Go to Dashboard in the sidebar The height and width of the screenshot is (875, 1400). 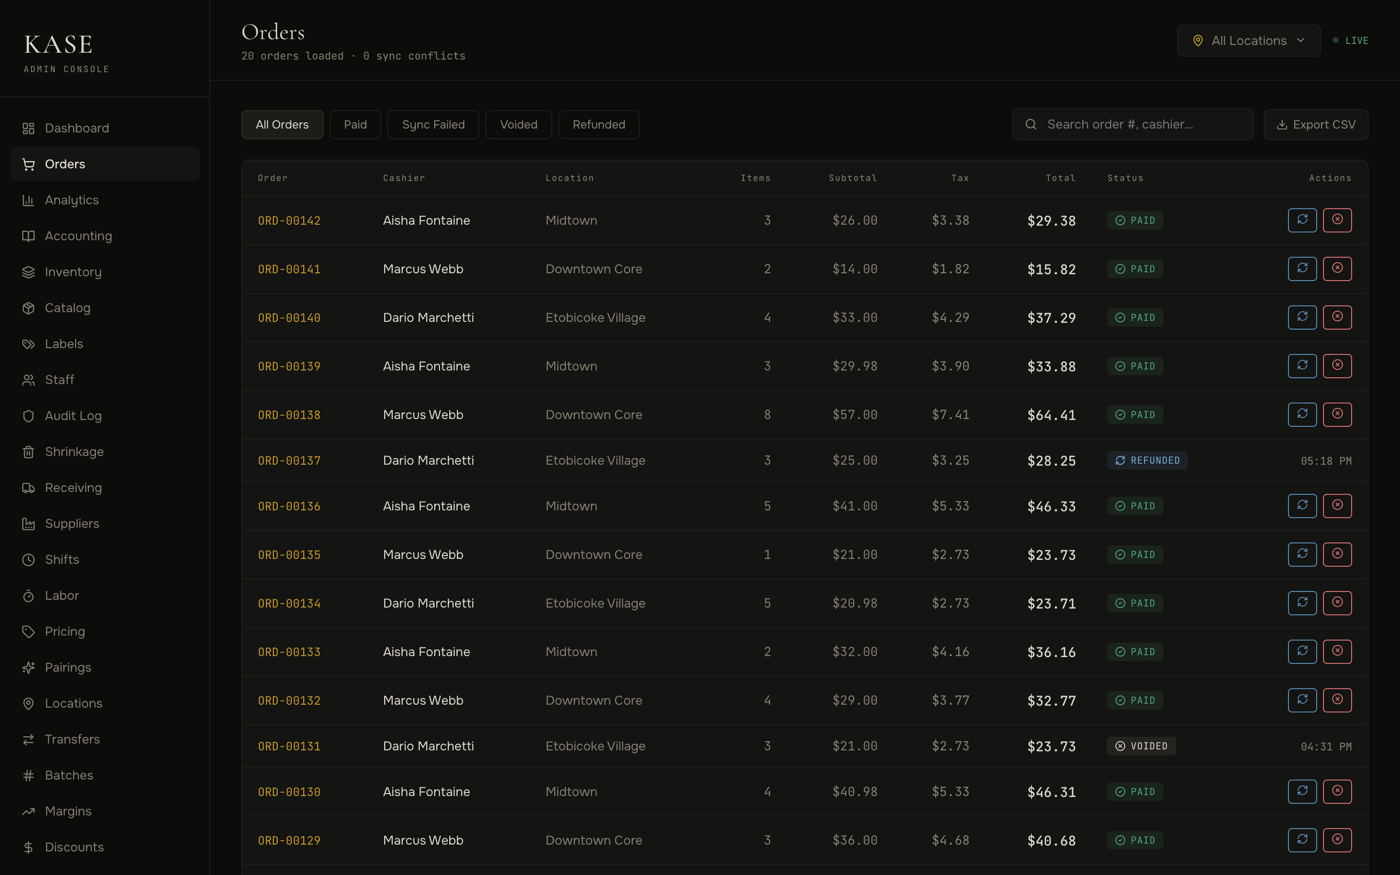(104, 128)
